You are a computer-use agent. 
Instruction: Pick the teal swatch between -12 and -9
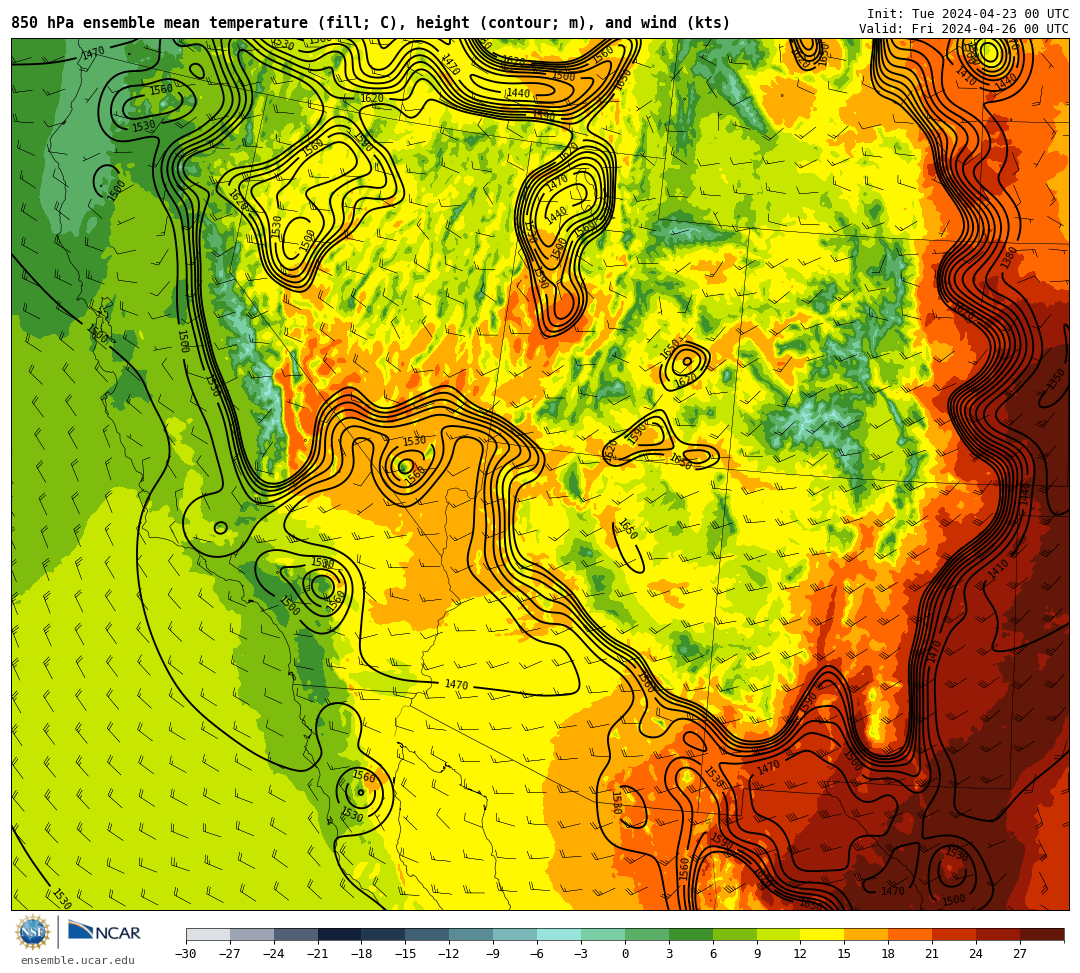tap(472, 934)
